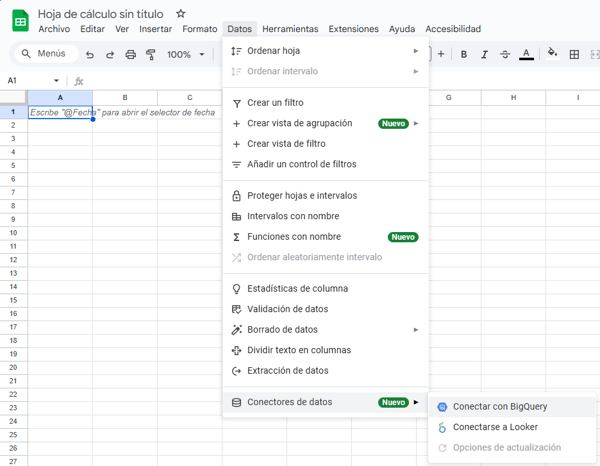Click the sigma icon for named functions
The height and width of the screenshot is (466, 600).
[x=236, y=237]
